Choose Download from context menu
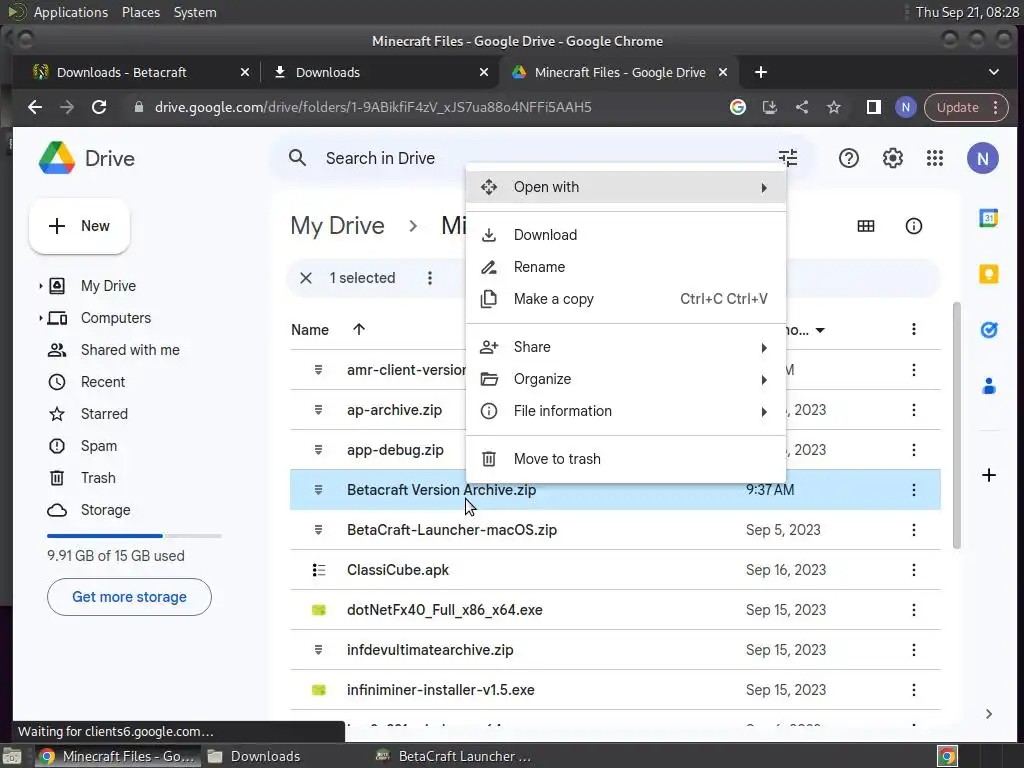 point(626,235)
